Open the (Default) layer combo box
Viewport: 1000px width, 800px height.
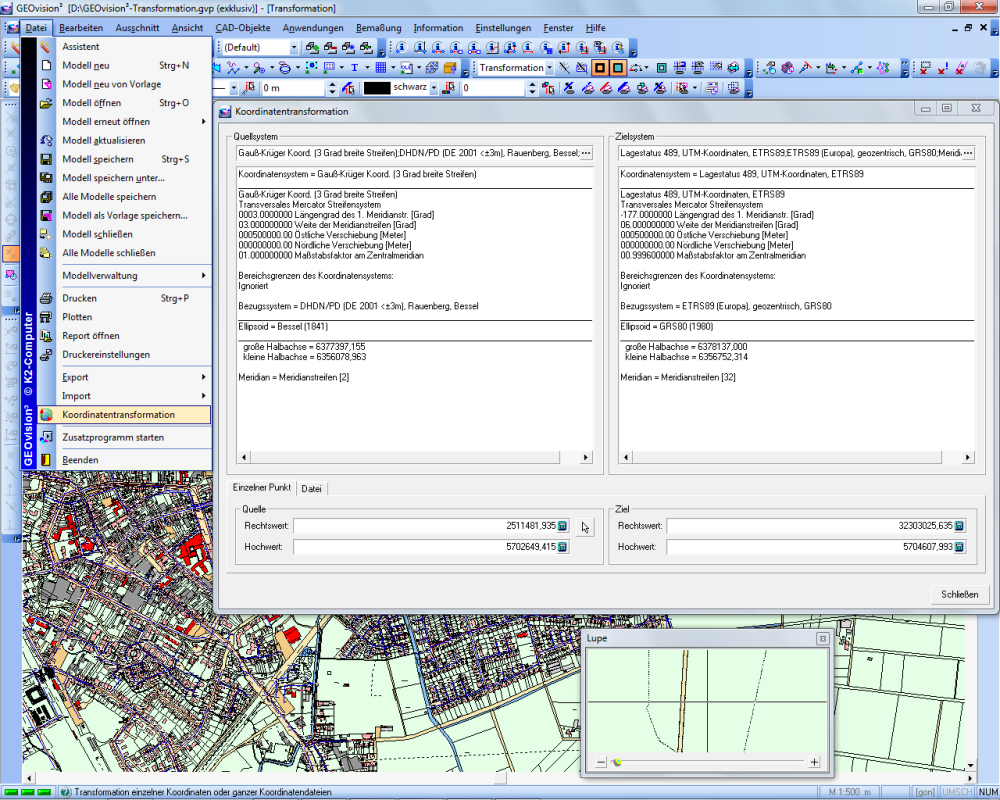tap(260, 47)
